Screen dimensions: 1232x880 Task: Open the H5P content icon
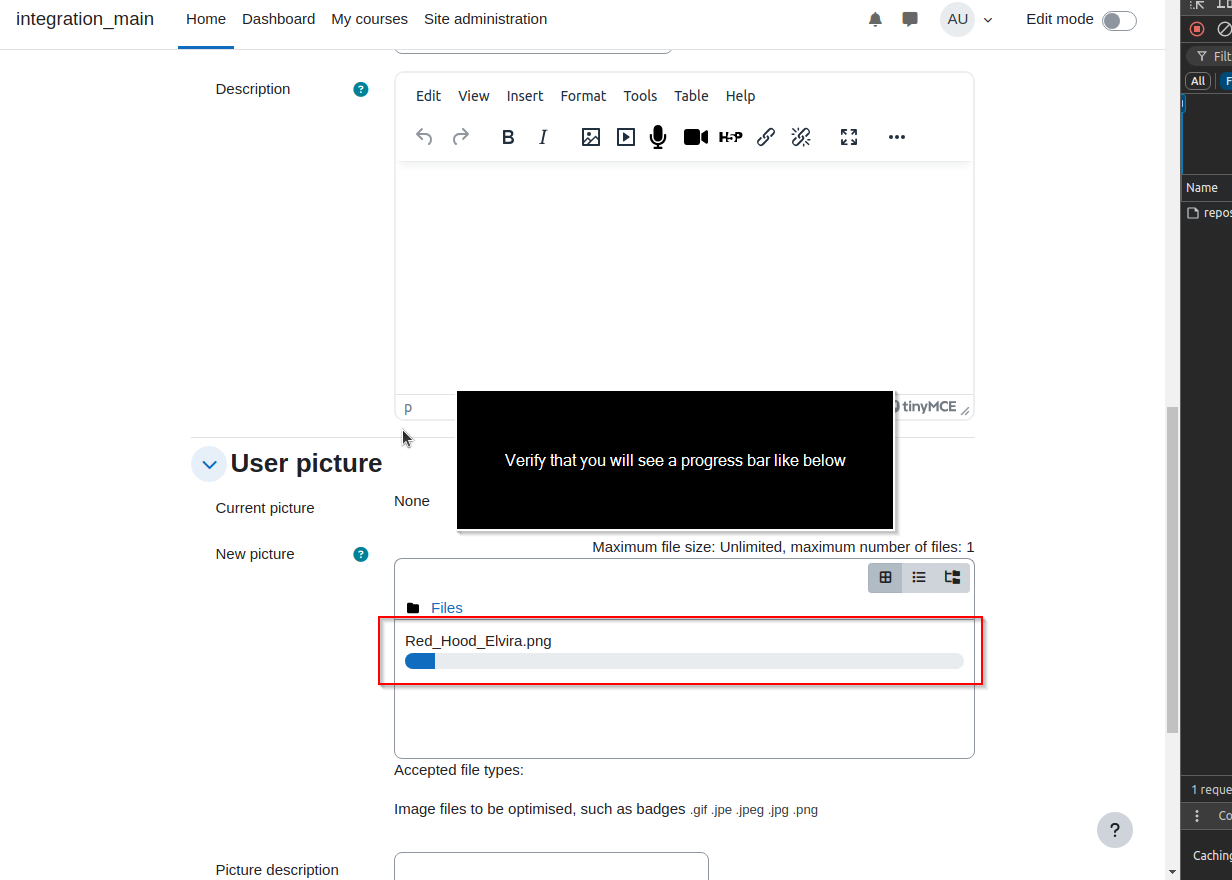(731, 137)
